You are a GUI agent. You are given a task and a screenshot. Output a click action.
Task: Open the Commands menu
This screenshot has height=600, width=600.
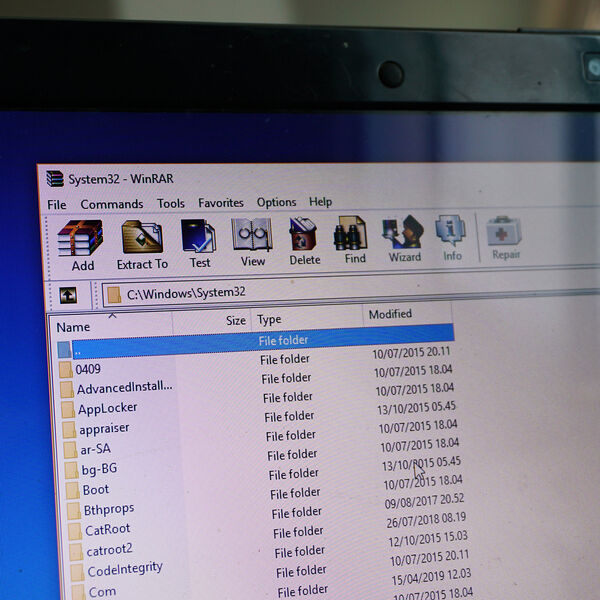111,204
